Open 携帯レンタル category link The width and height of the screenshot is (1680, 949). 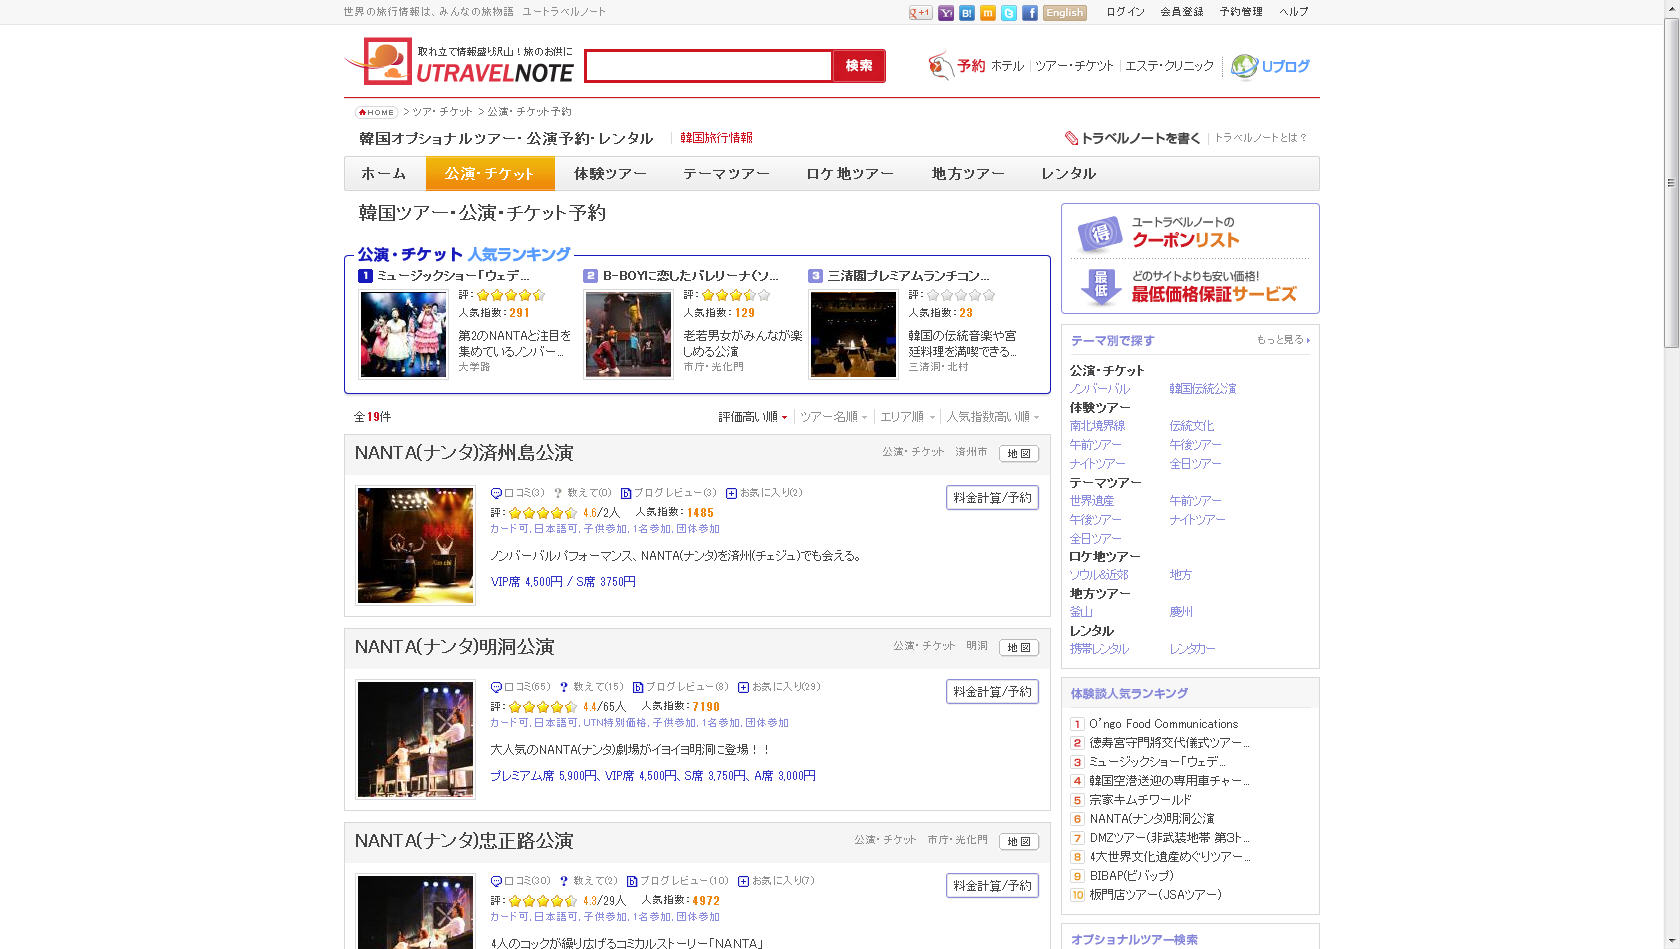click(1099, 649)
